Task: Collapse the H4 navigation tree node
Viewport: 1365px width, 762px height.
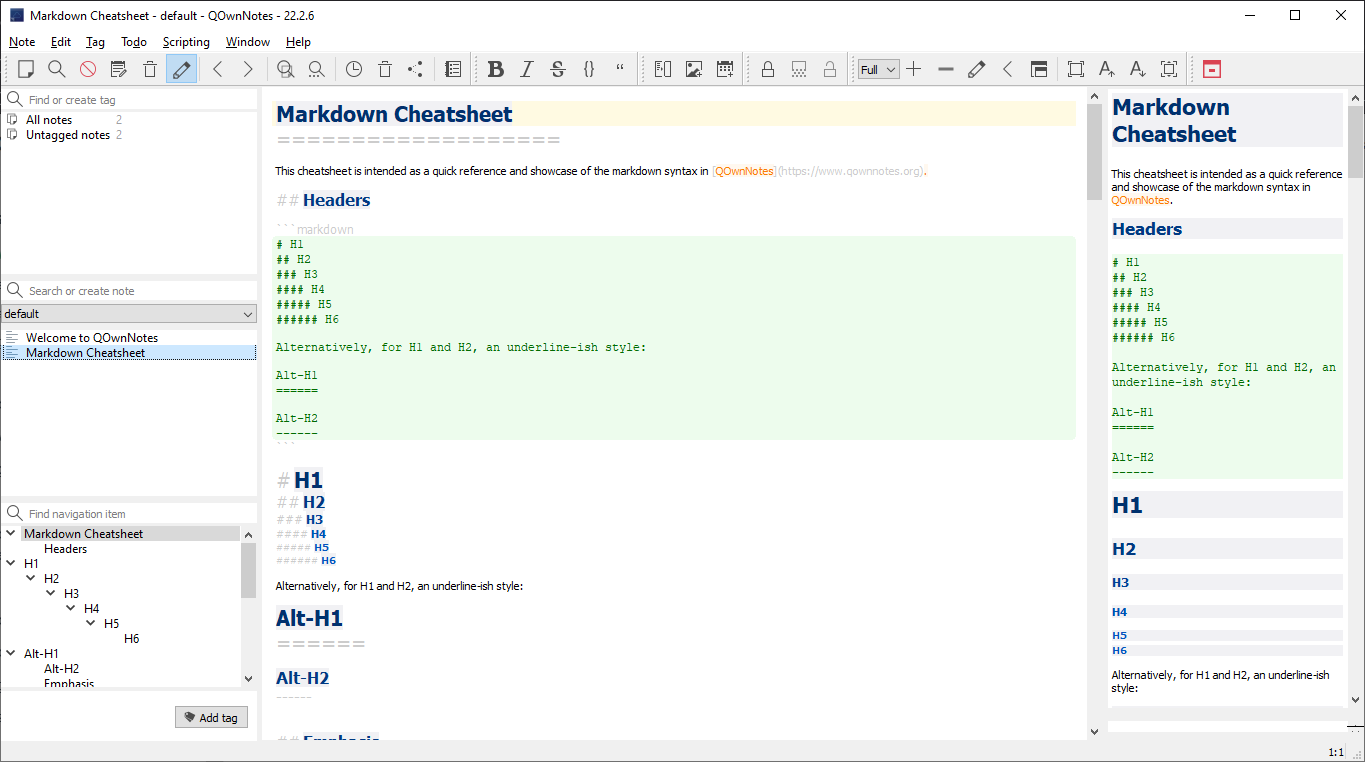Action: click(71, 609)
